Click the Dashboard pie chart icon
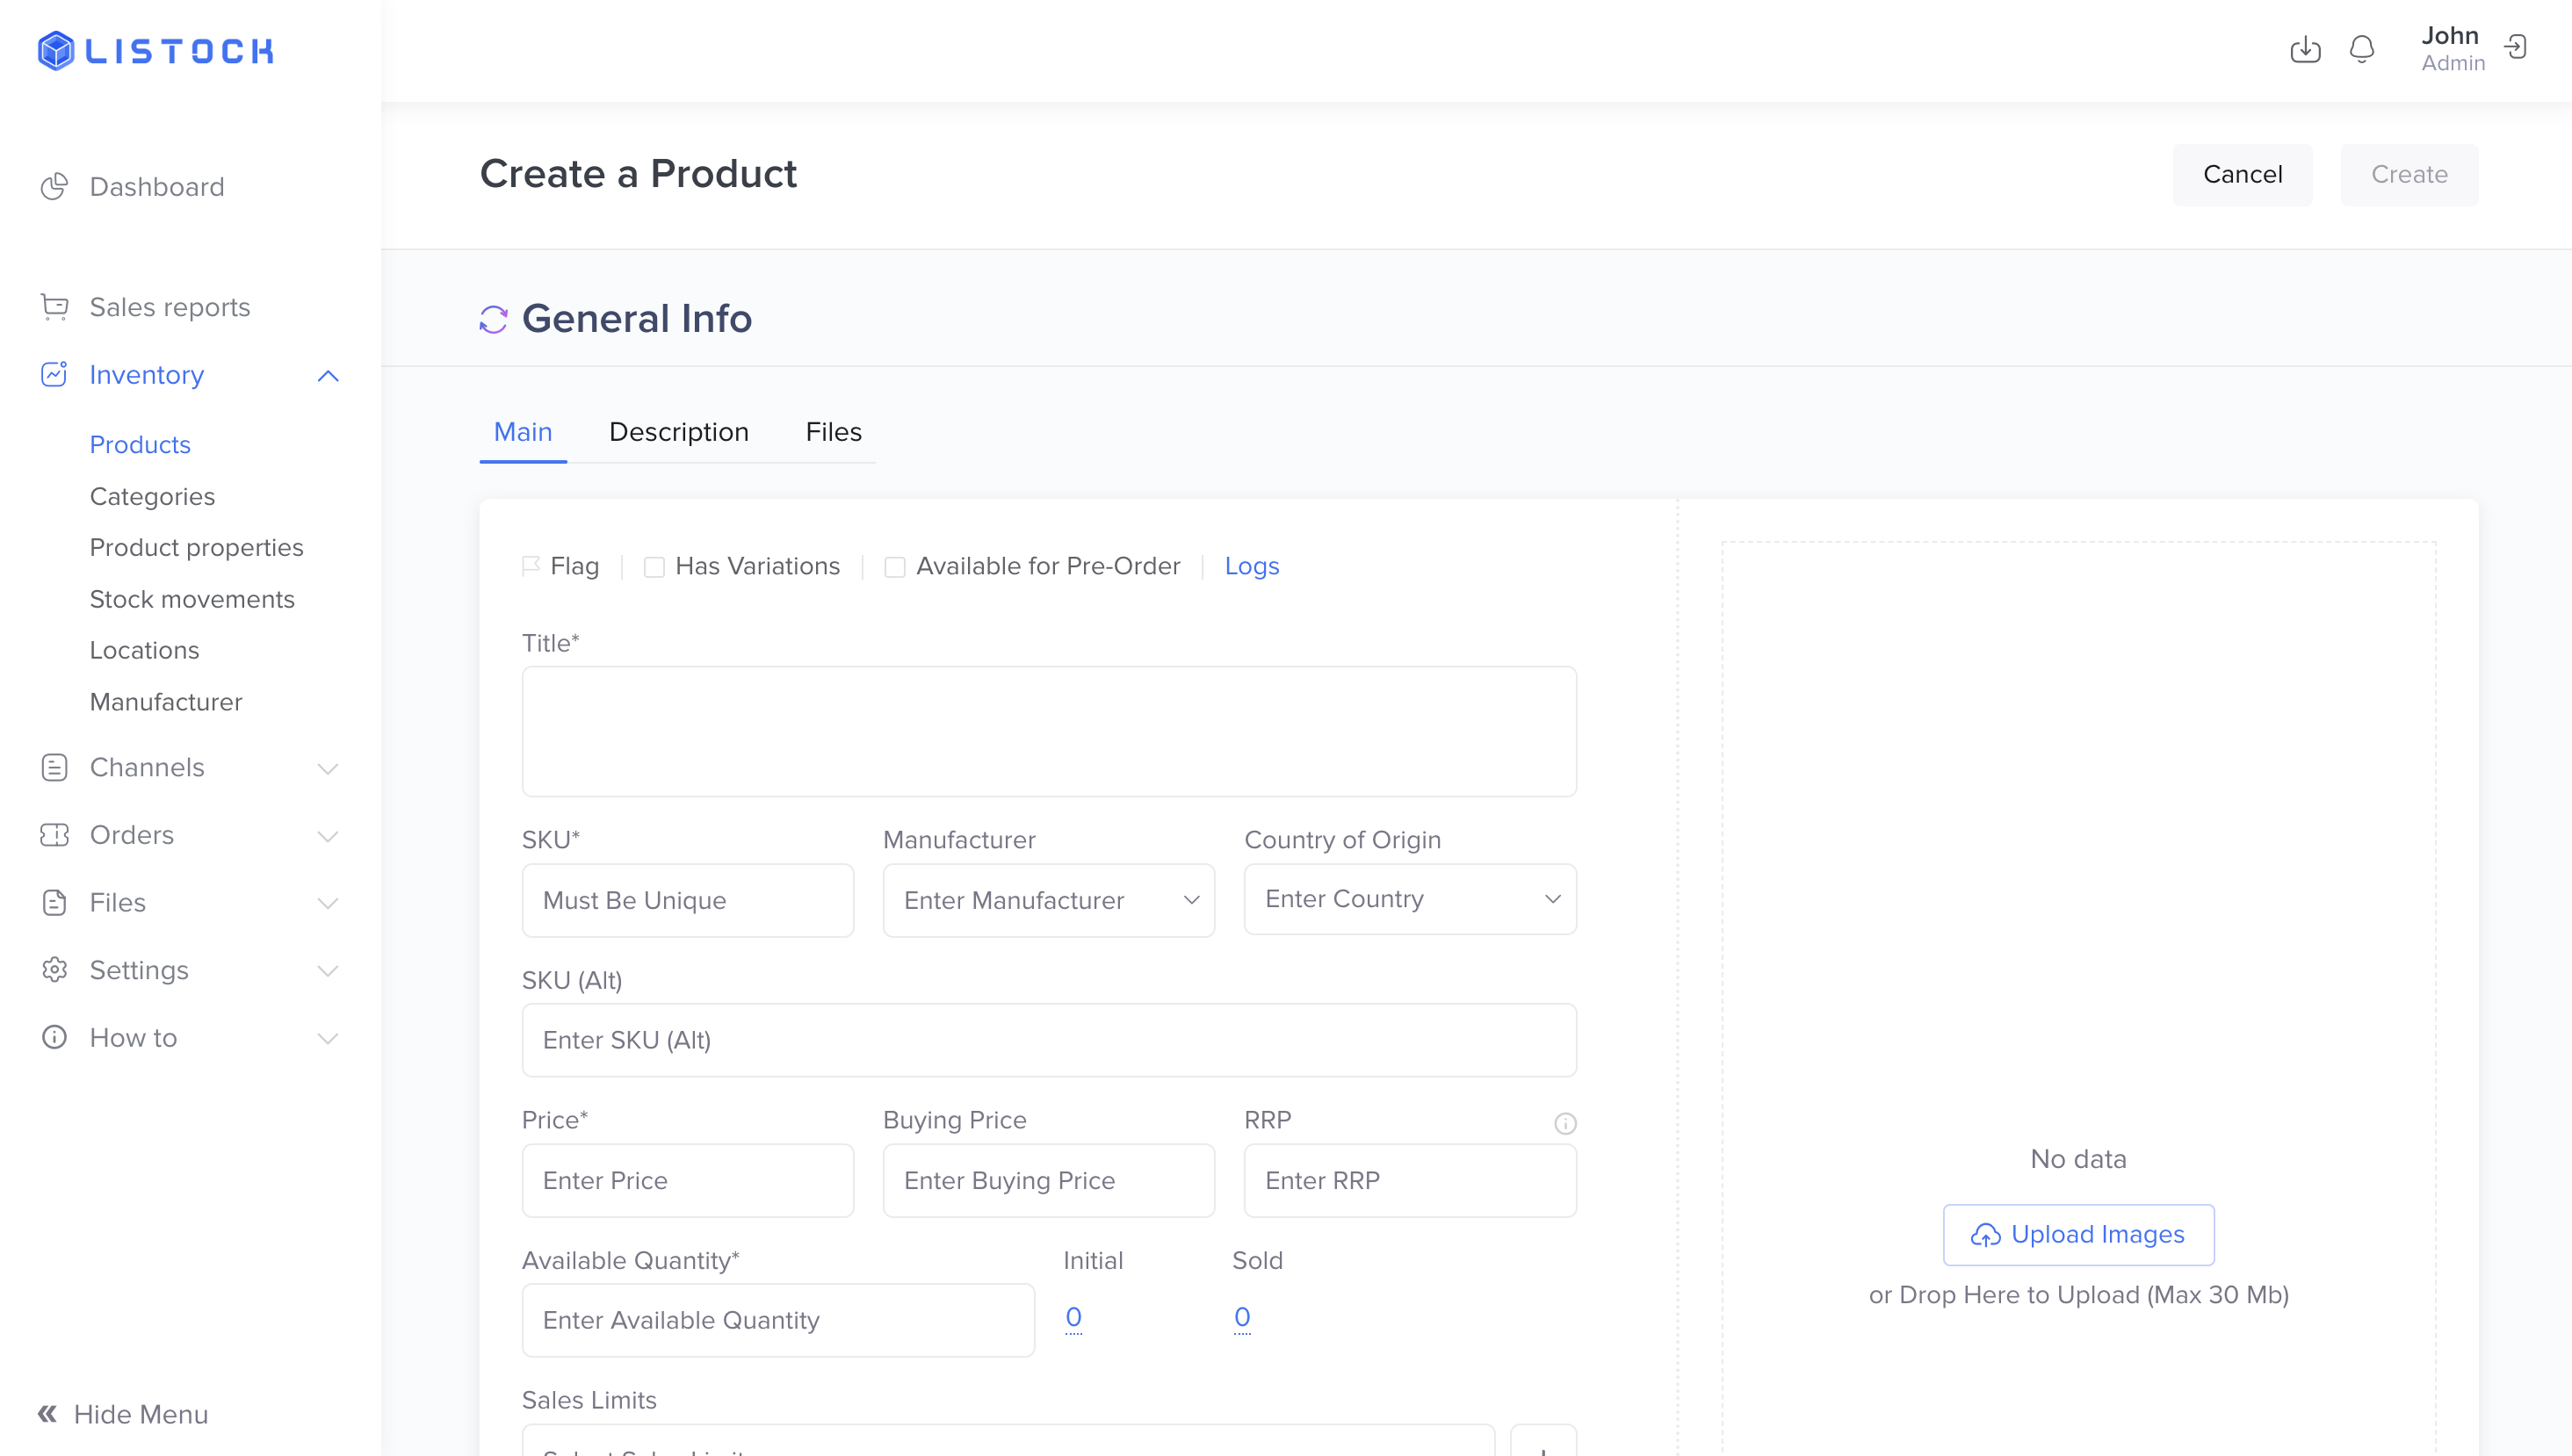This screenshot has width=2572, height=1456. pyautogui.click(x=54, y=187)
